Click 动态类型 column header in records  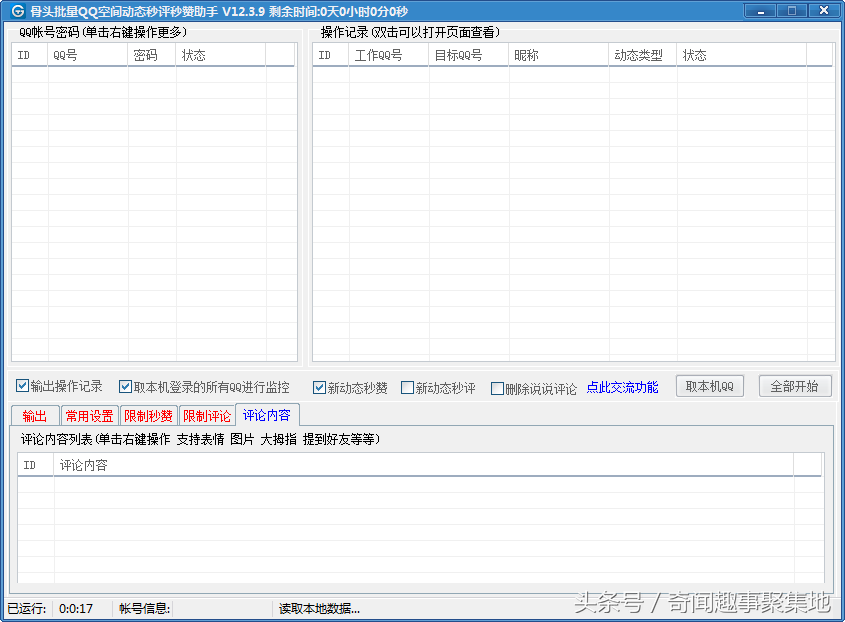click(x=642, y=55)
